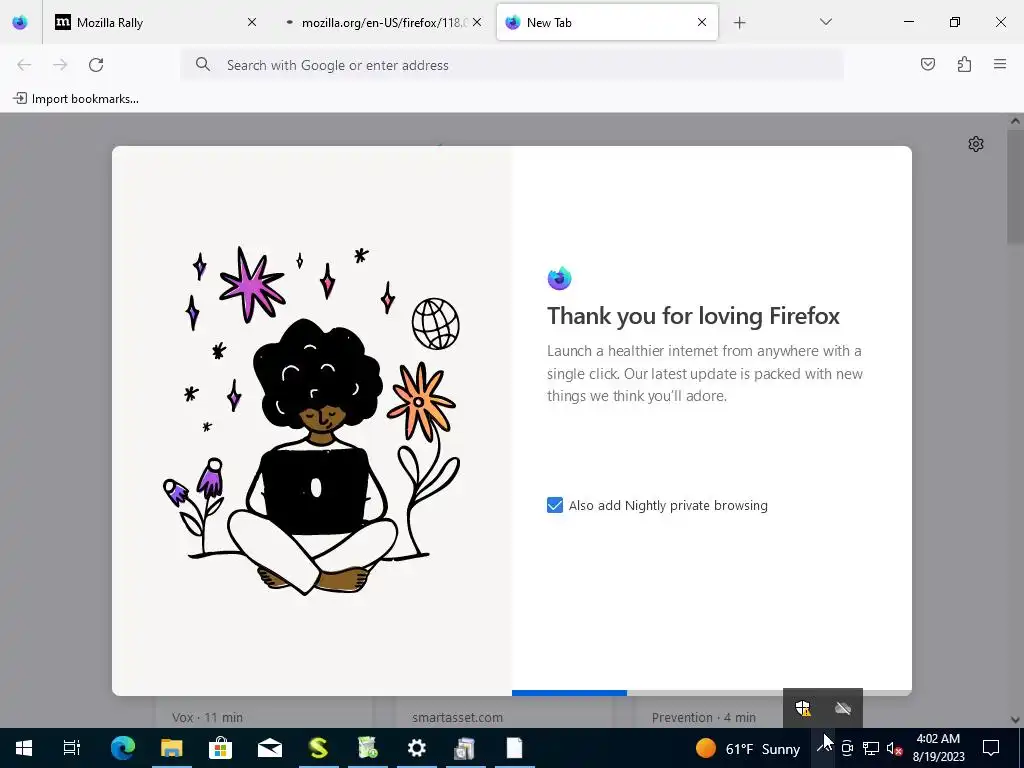Open Task View on taskbar

tap(71, 748)
